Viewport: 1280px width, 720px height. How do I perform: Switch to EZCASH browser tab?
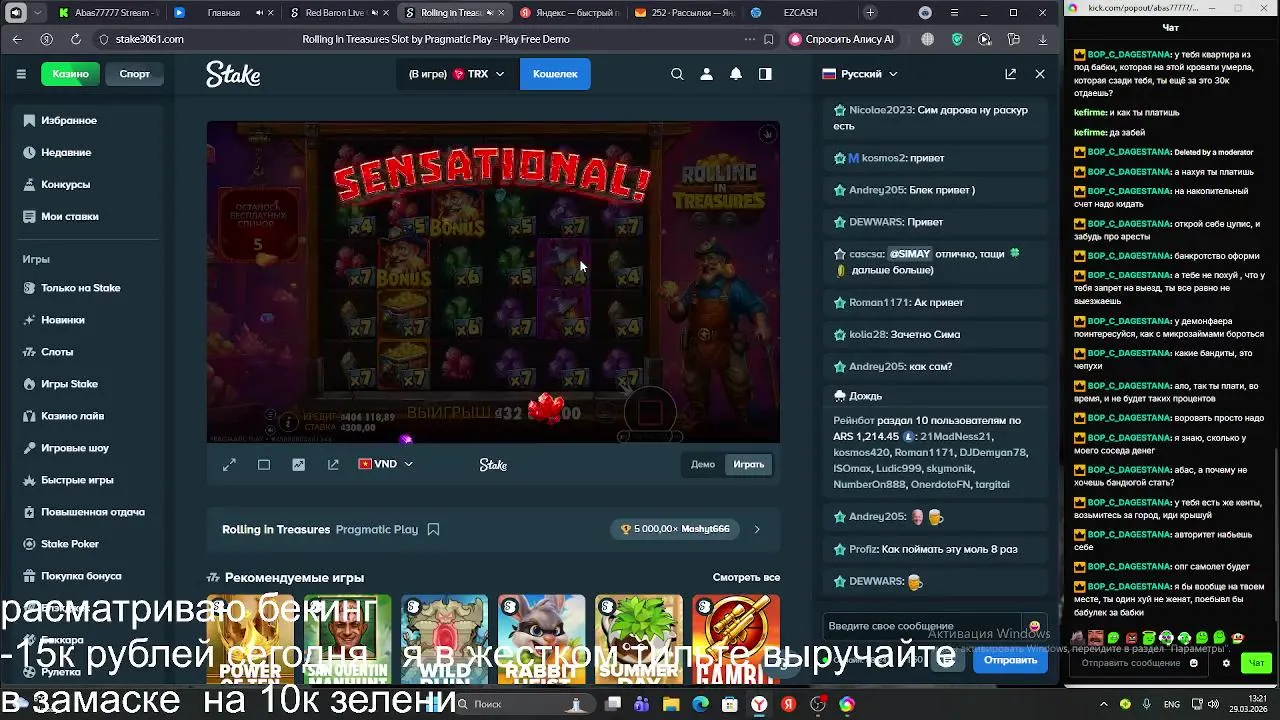pyautogui.click(x=800, y=13)
